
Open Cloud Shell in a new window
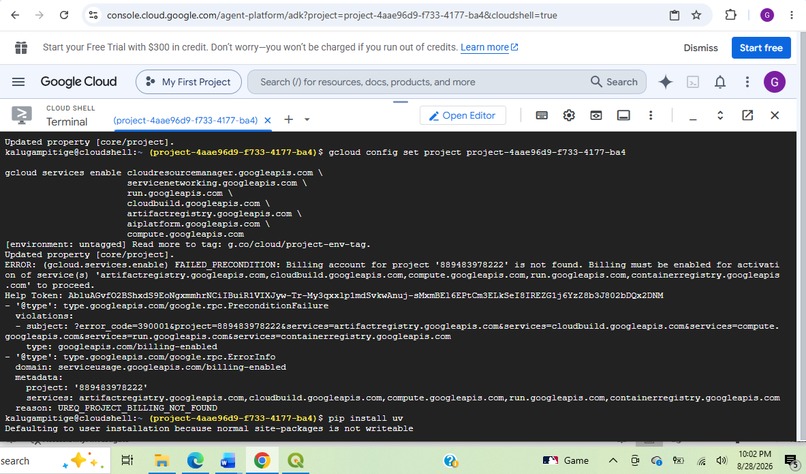tap(747, 115)
